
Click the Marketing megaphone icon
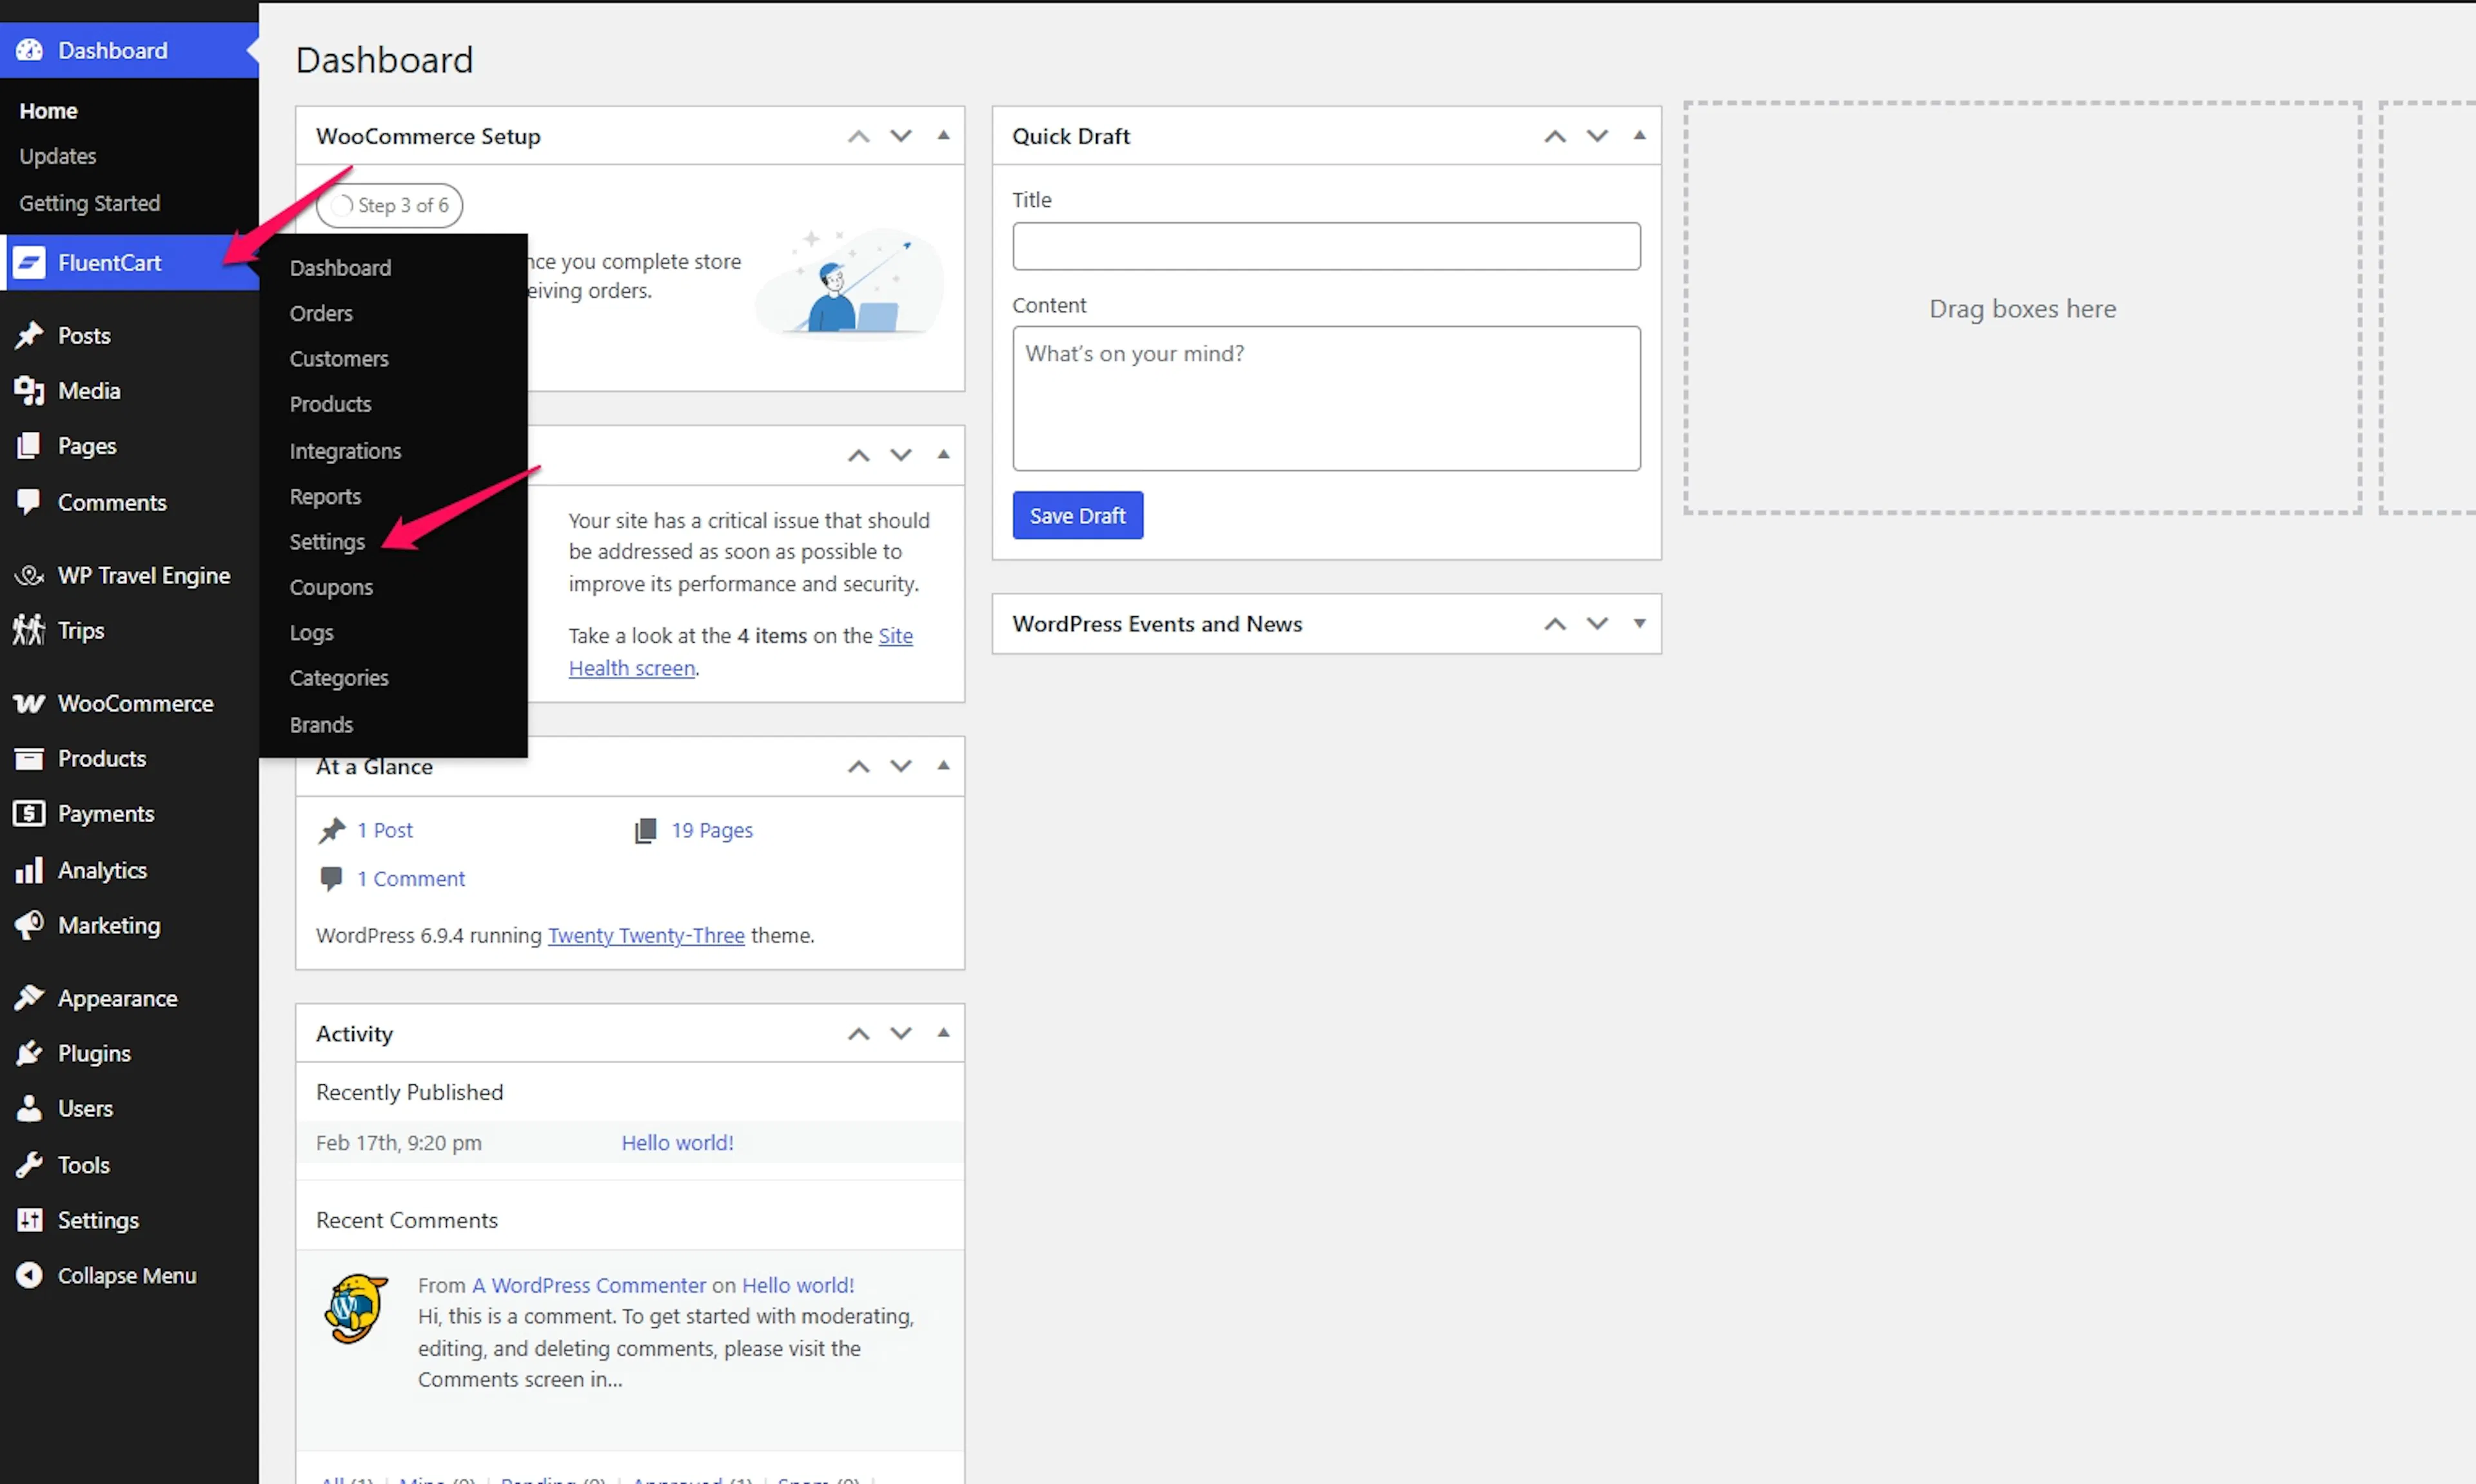point(29,925)
